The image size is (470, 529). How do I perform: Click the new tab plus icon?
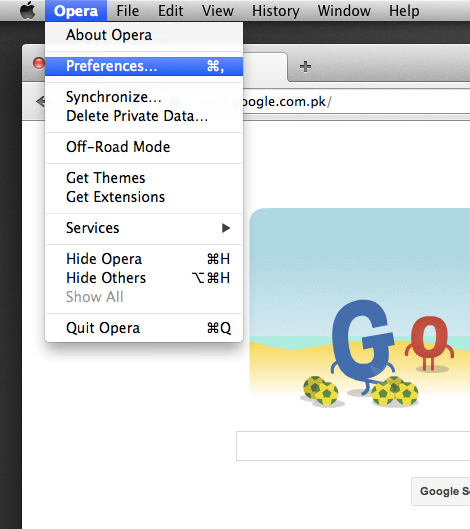click(x=305, y=66)
